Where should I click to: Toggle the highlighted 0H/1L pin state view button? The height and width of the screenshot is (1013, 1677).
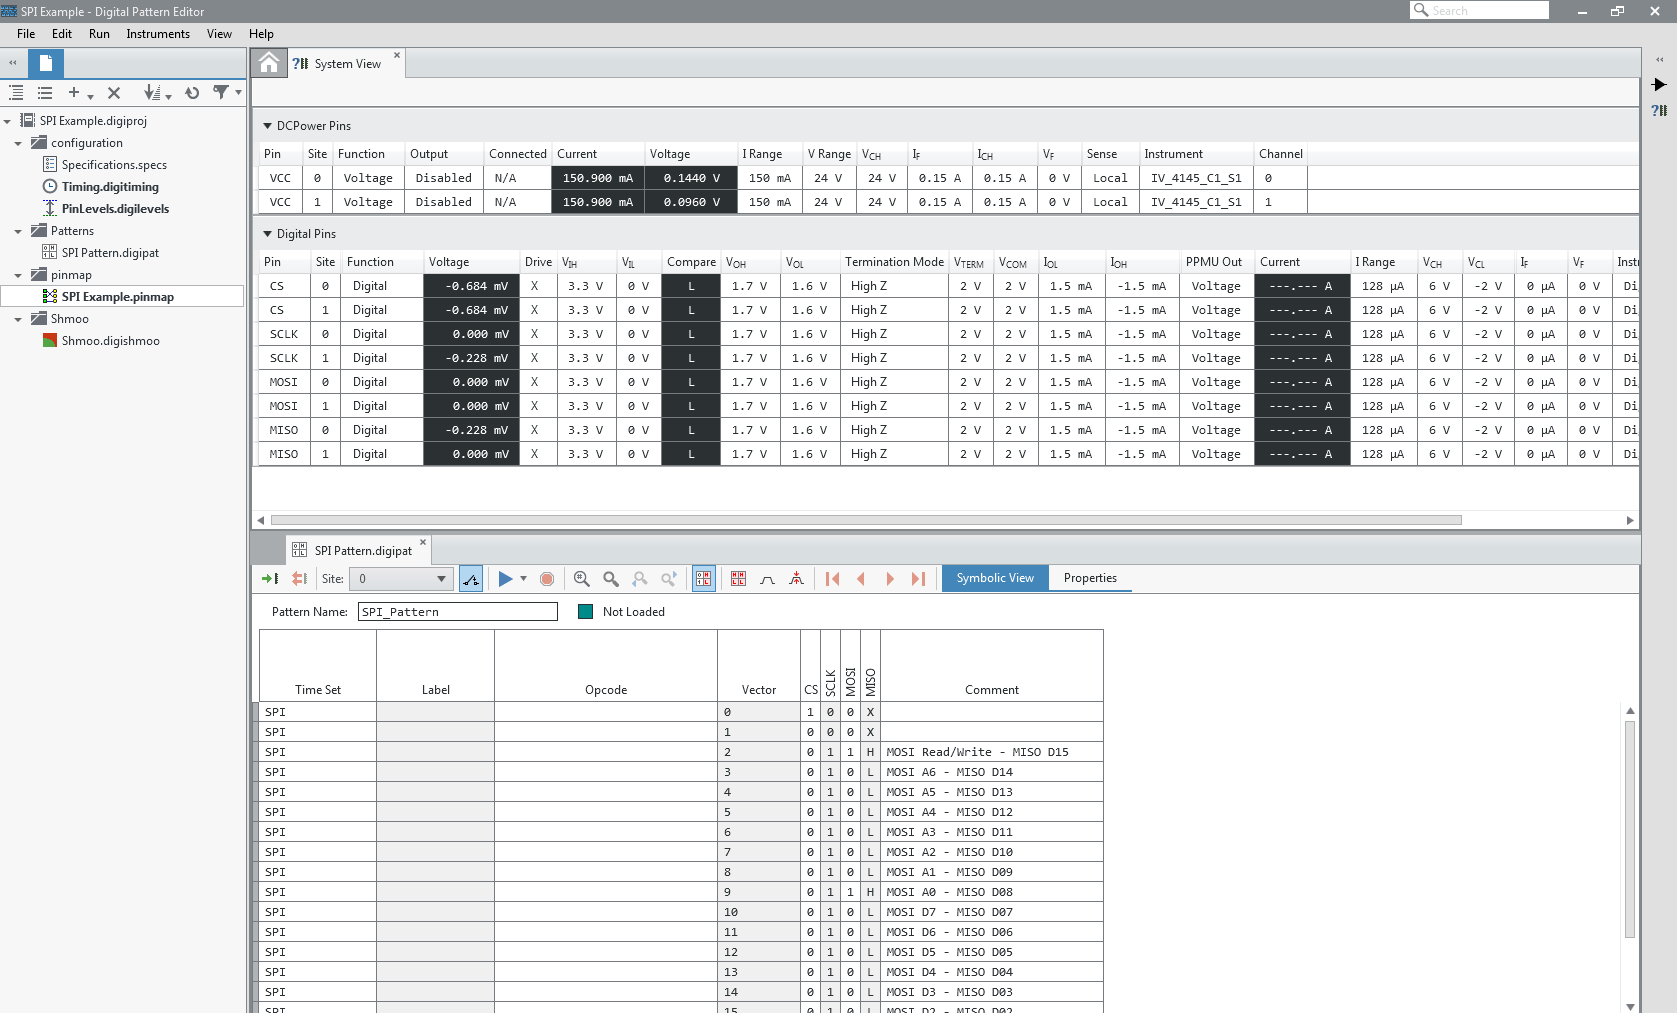pyautogui.click(x=704, y=579)
